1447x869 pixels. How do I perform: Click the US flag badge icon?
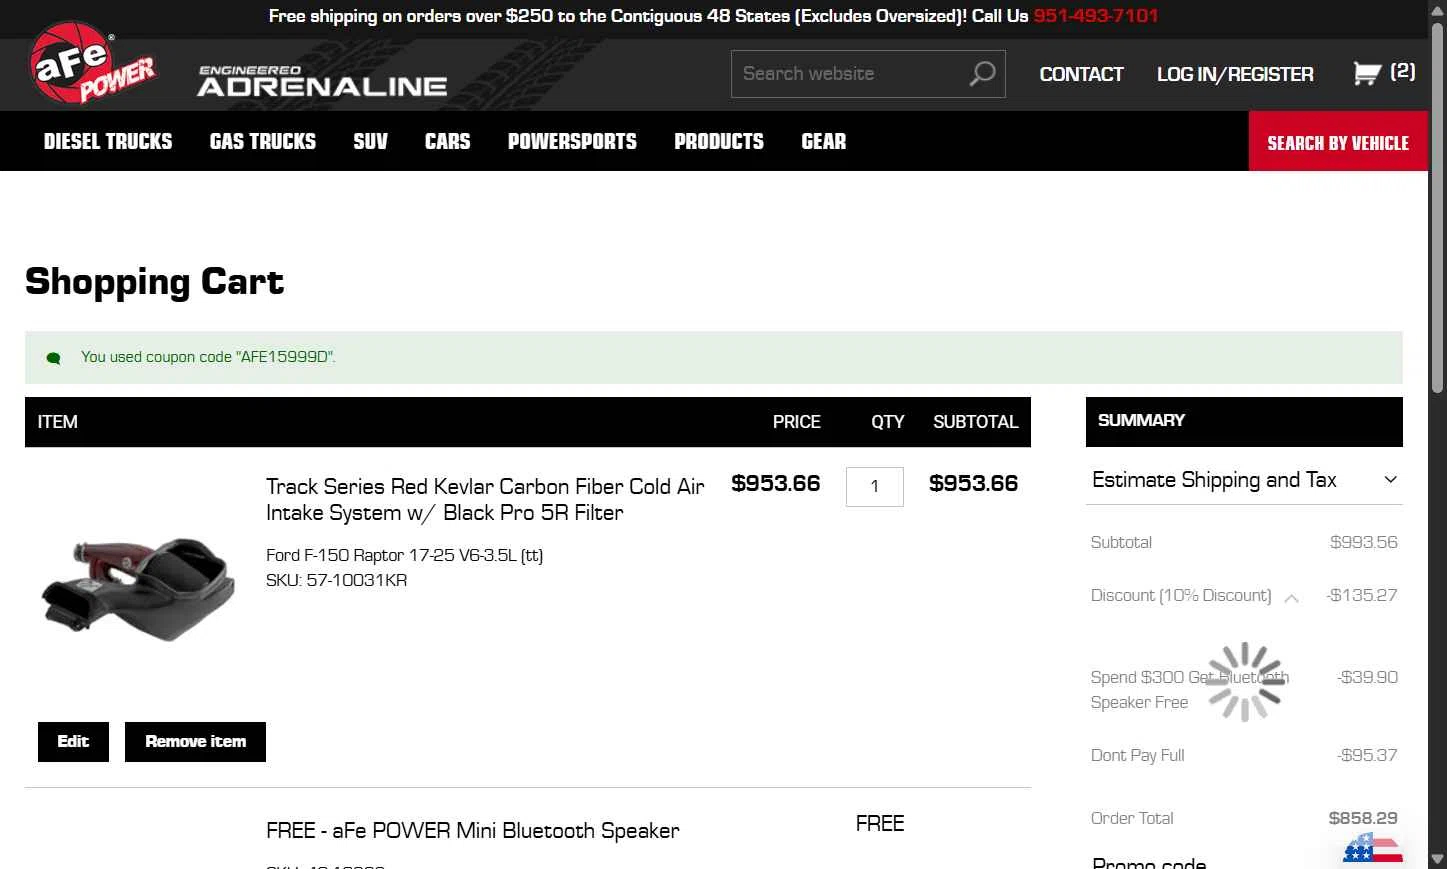tap(1372, 848)
